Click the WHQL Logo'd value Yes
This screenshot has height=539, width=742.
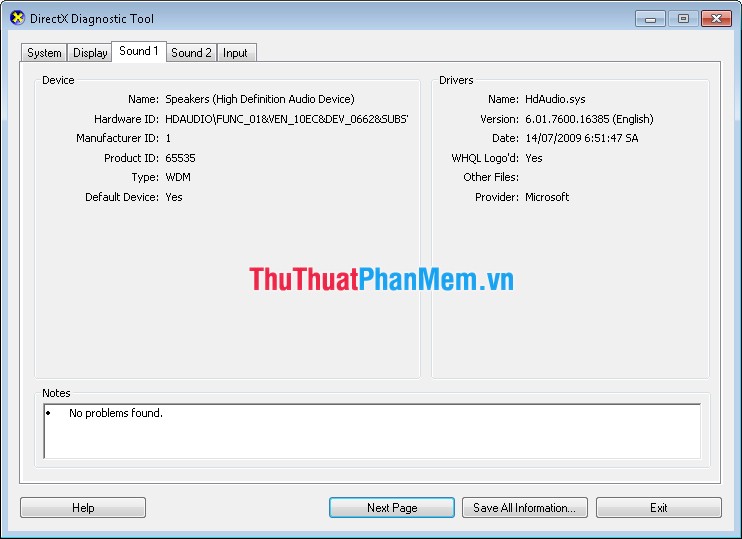click(x=534, y=158)
